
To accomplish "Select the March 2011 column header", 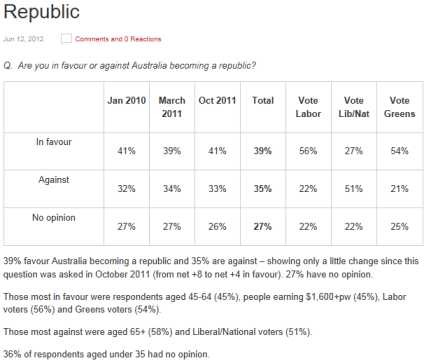I will (172, 107).
